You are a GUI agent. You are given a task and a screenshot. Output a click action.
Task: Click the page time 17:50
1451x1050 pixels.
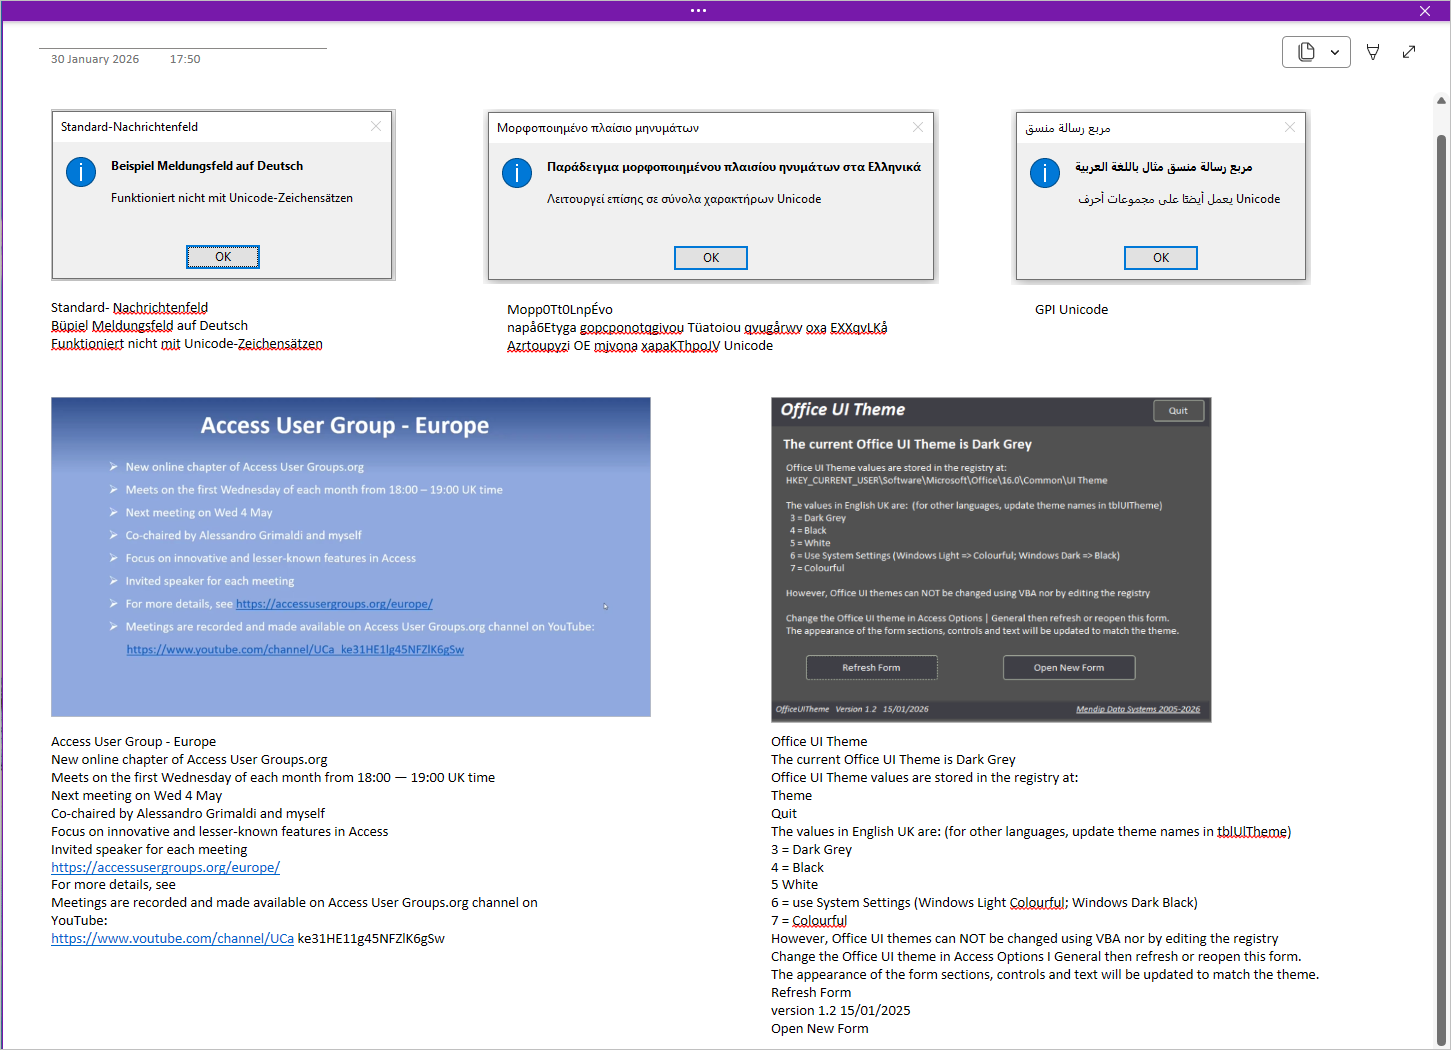point(185,59)
